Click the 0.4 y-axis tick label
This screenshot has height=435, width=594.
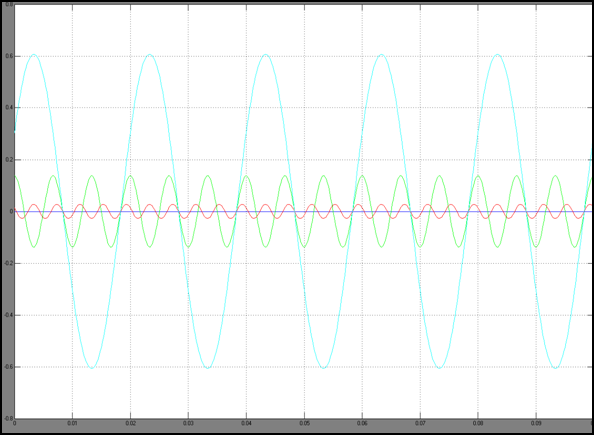8,108
